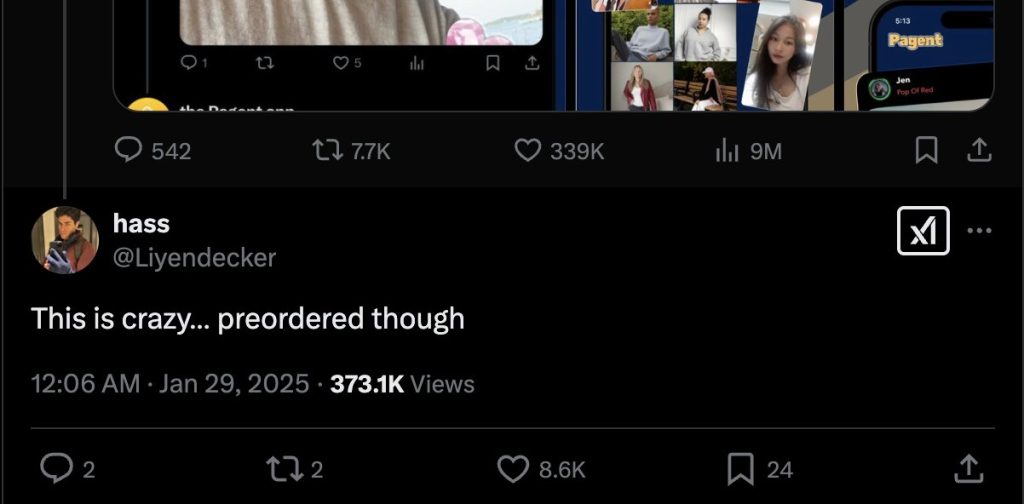The height and width of the screenshot is (504, 1024).
Task: Click reply icon with 542 comments
Action: [153, 151]
